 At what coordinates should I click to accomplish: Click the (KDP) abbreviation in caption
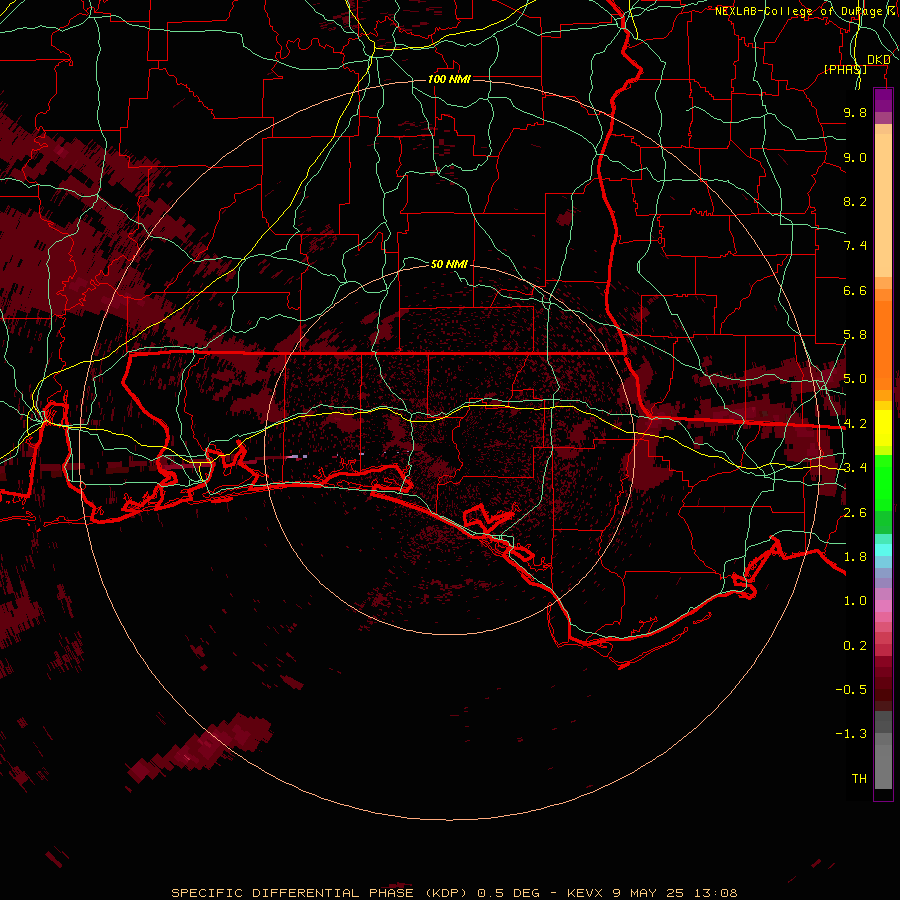tap(447, 893)
